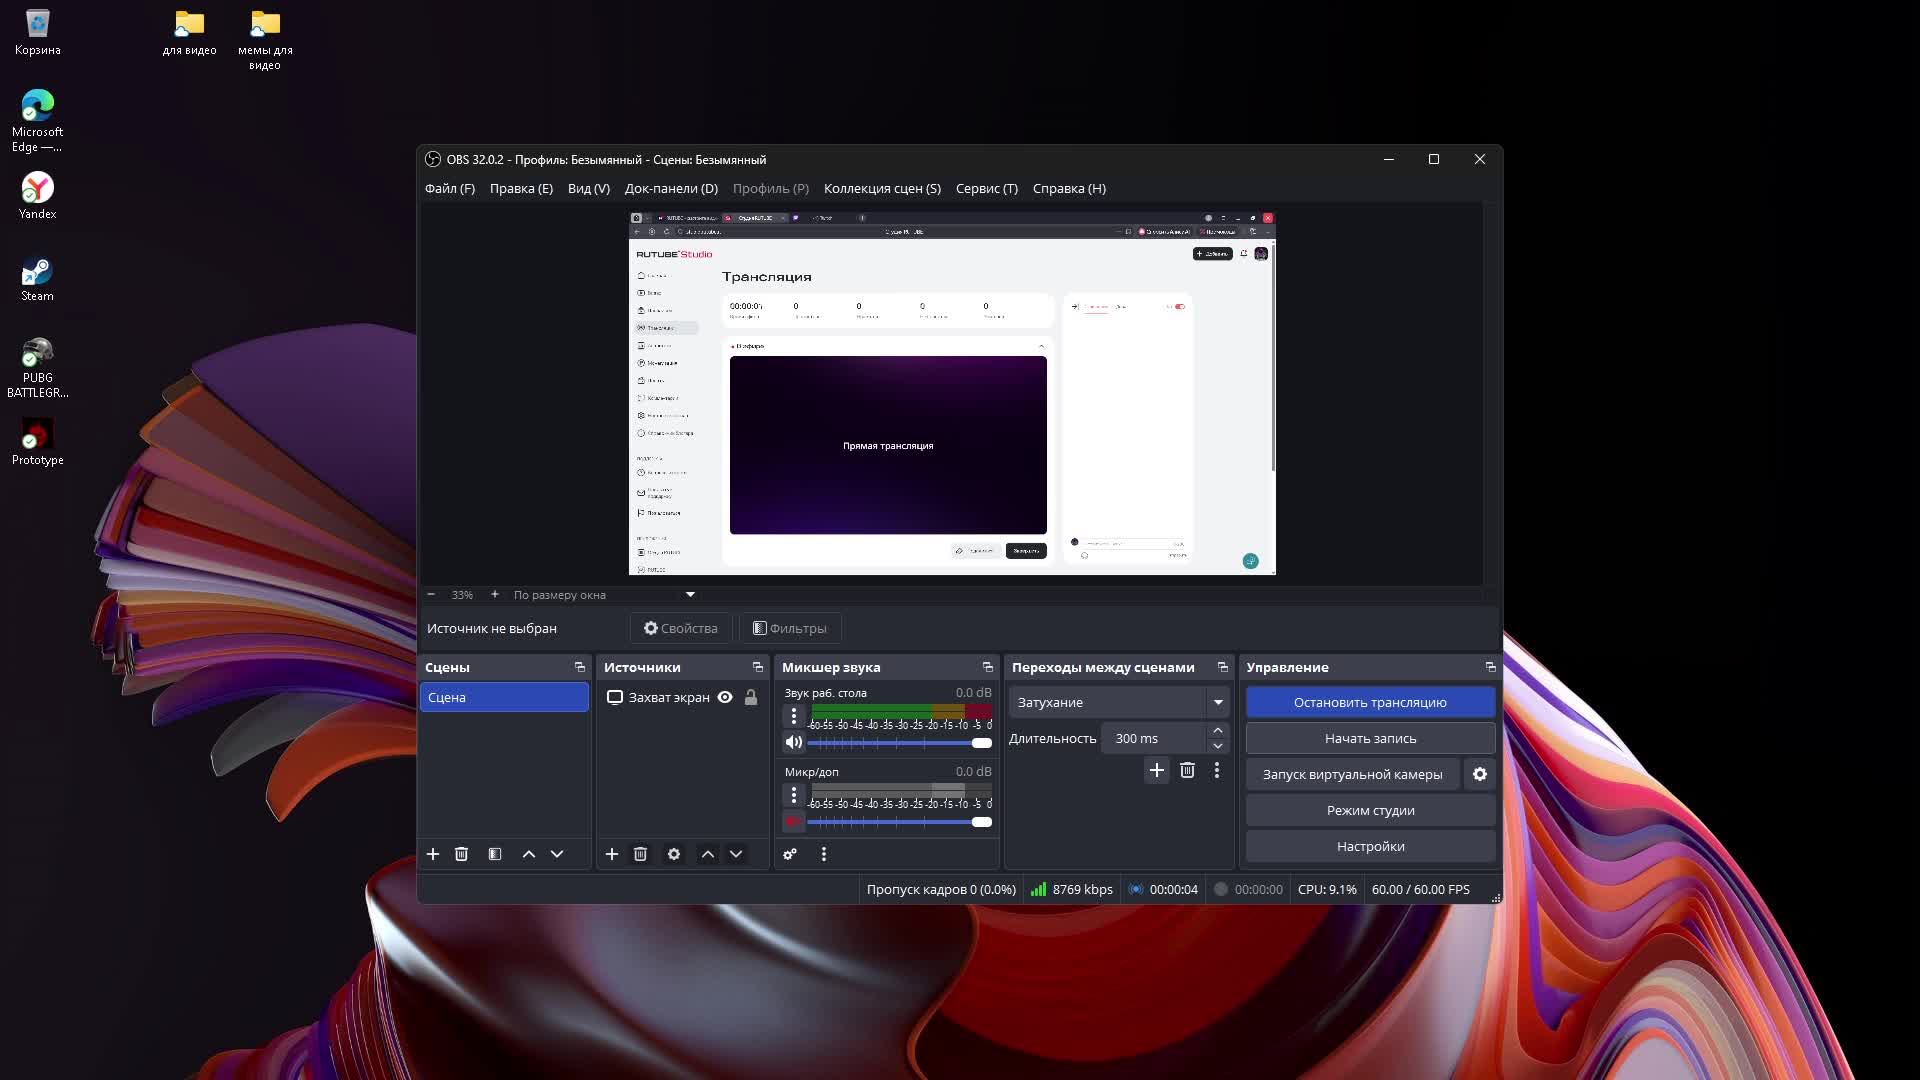Start recording with Начать запись
Screen dimensions: 1920x1080
pyautogui.click(x=1370, y=738)
